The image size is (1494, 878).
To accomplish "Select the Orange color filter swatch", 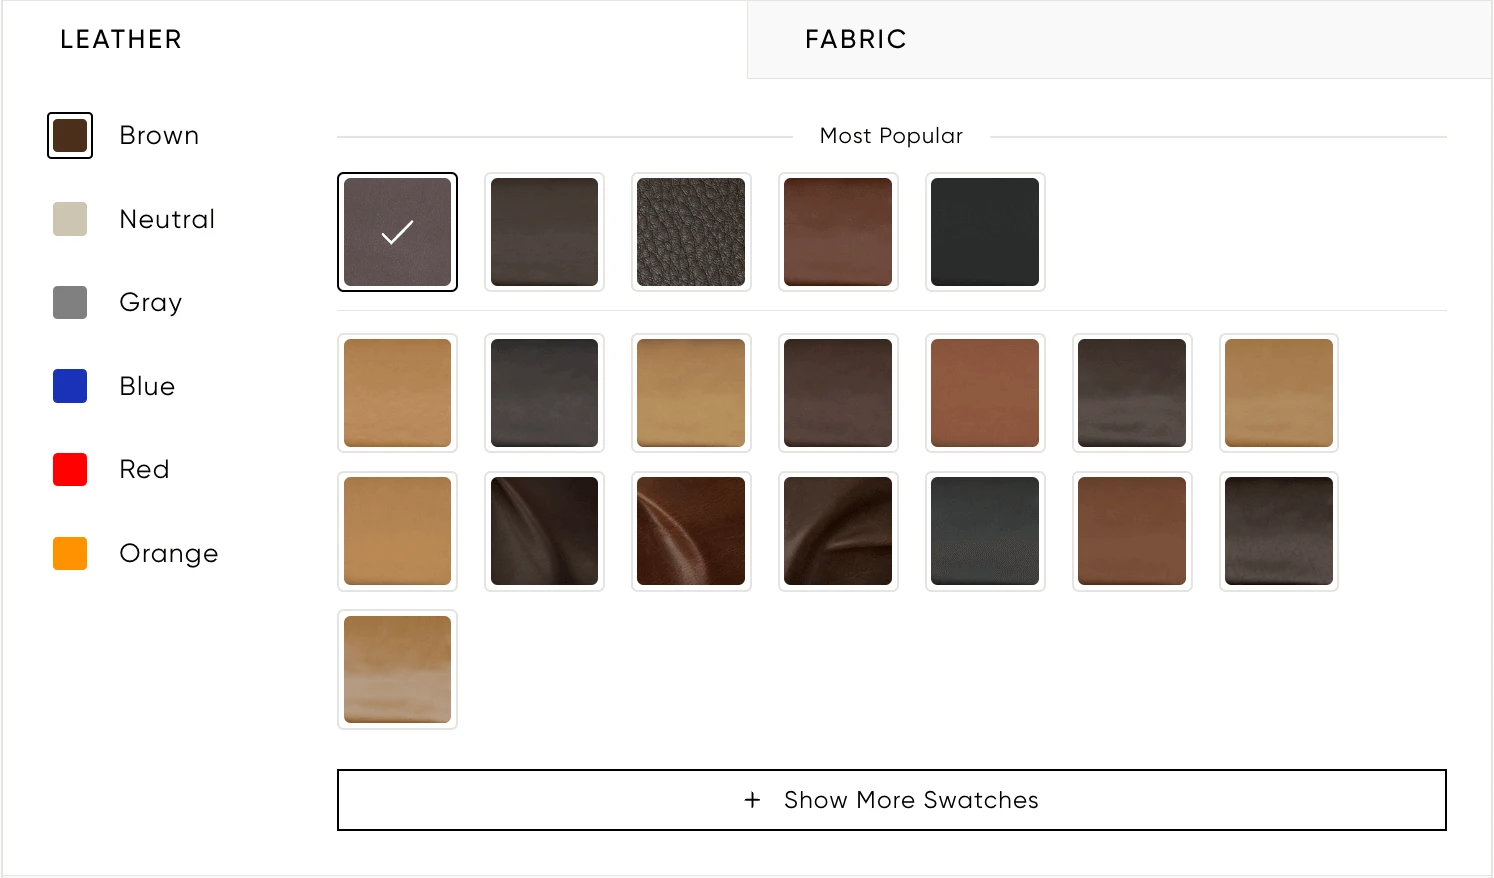I will pos(69,552).
